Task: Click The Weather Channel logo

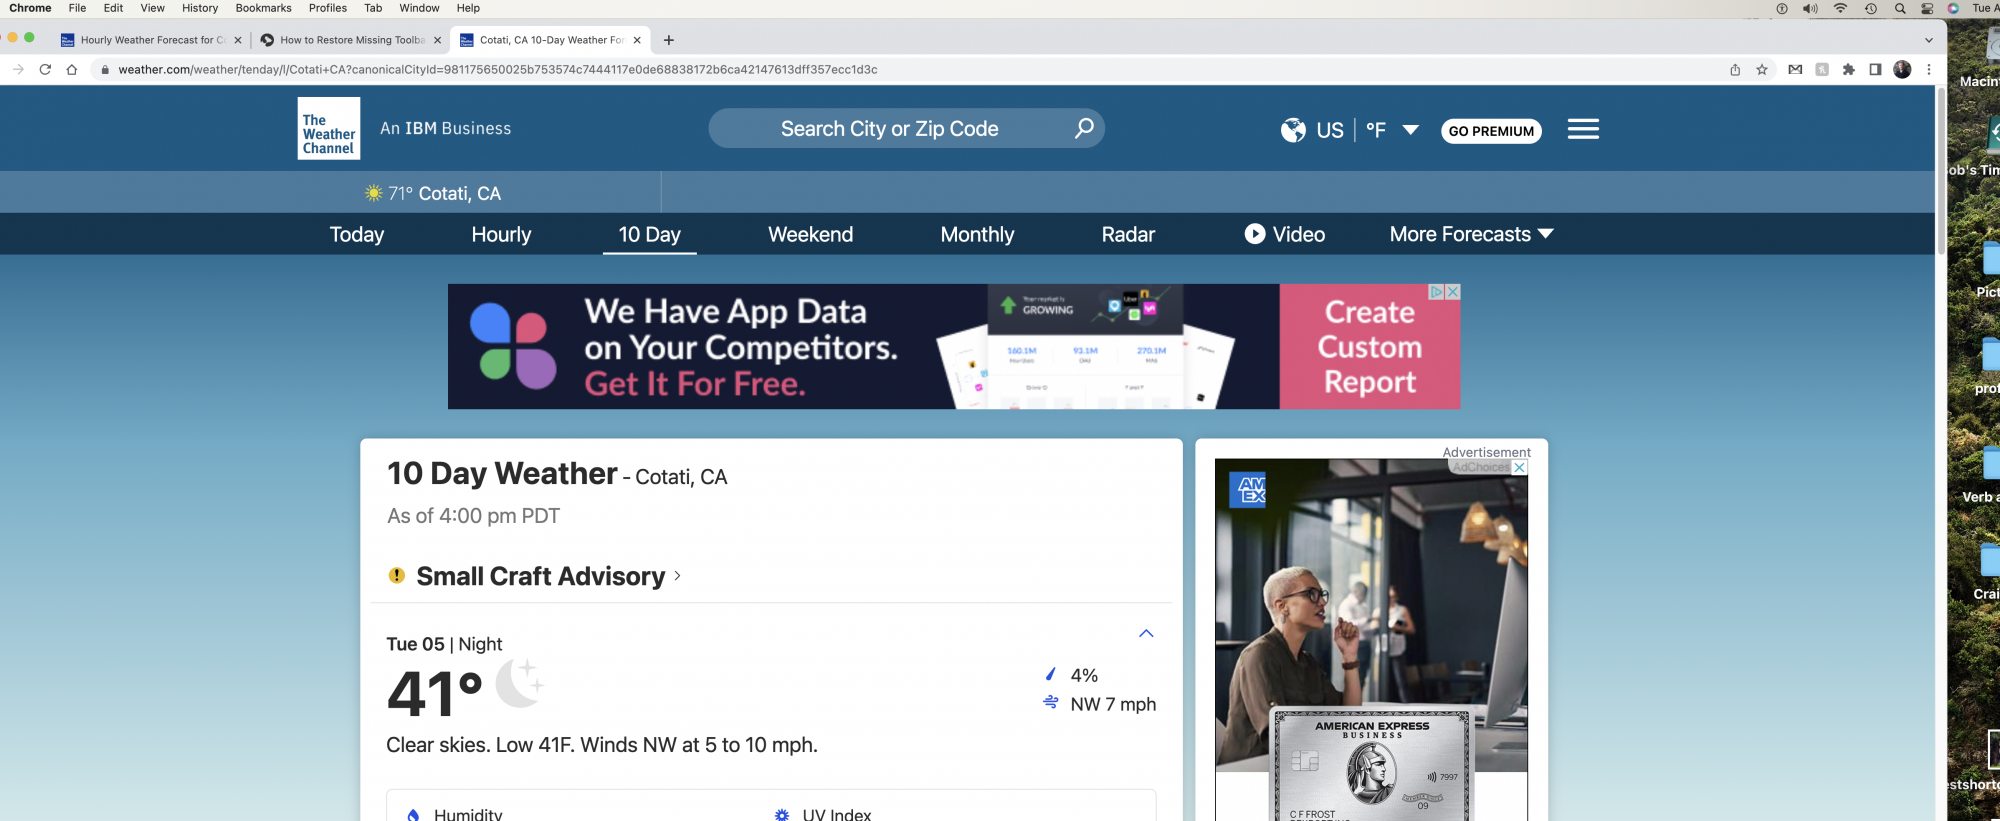Action: (329, 128)
